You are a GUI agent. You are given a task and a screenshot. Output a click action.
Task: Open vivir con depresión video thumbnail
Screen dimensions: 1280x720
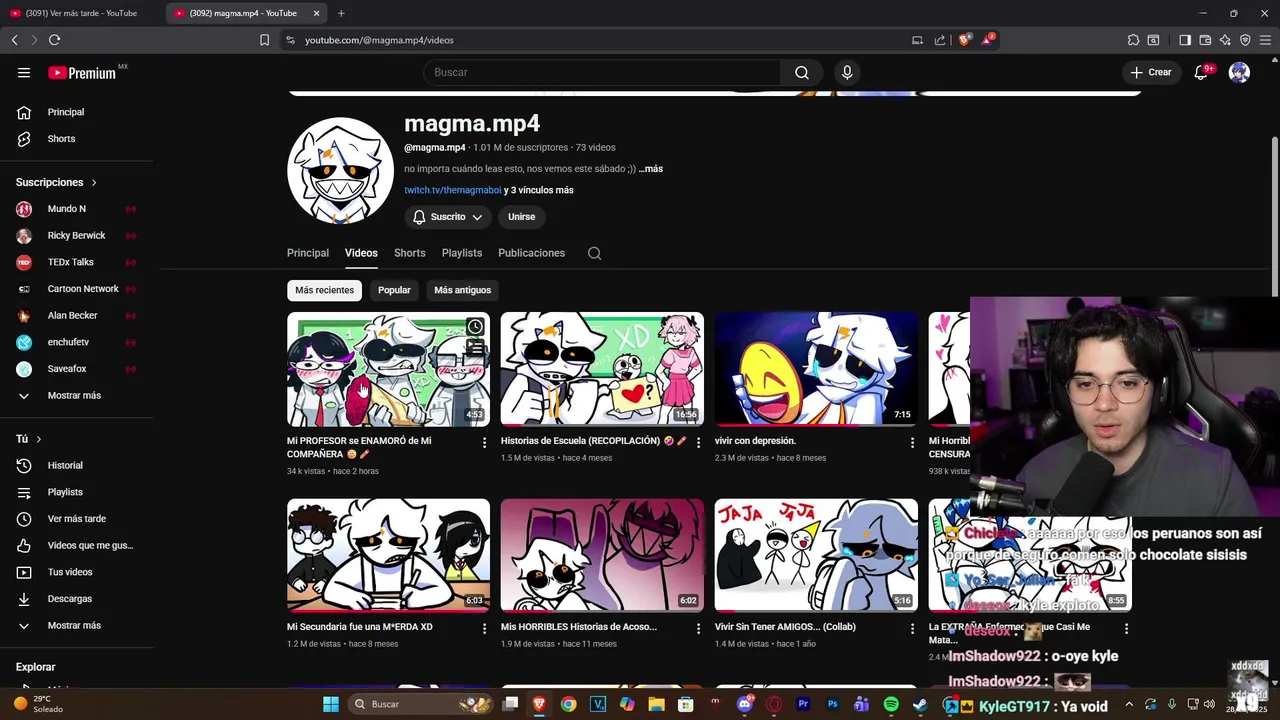point(816,370)
